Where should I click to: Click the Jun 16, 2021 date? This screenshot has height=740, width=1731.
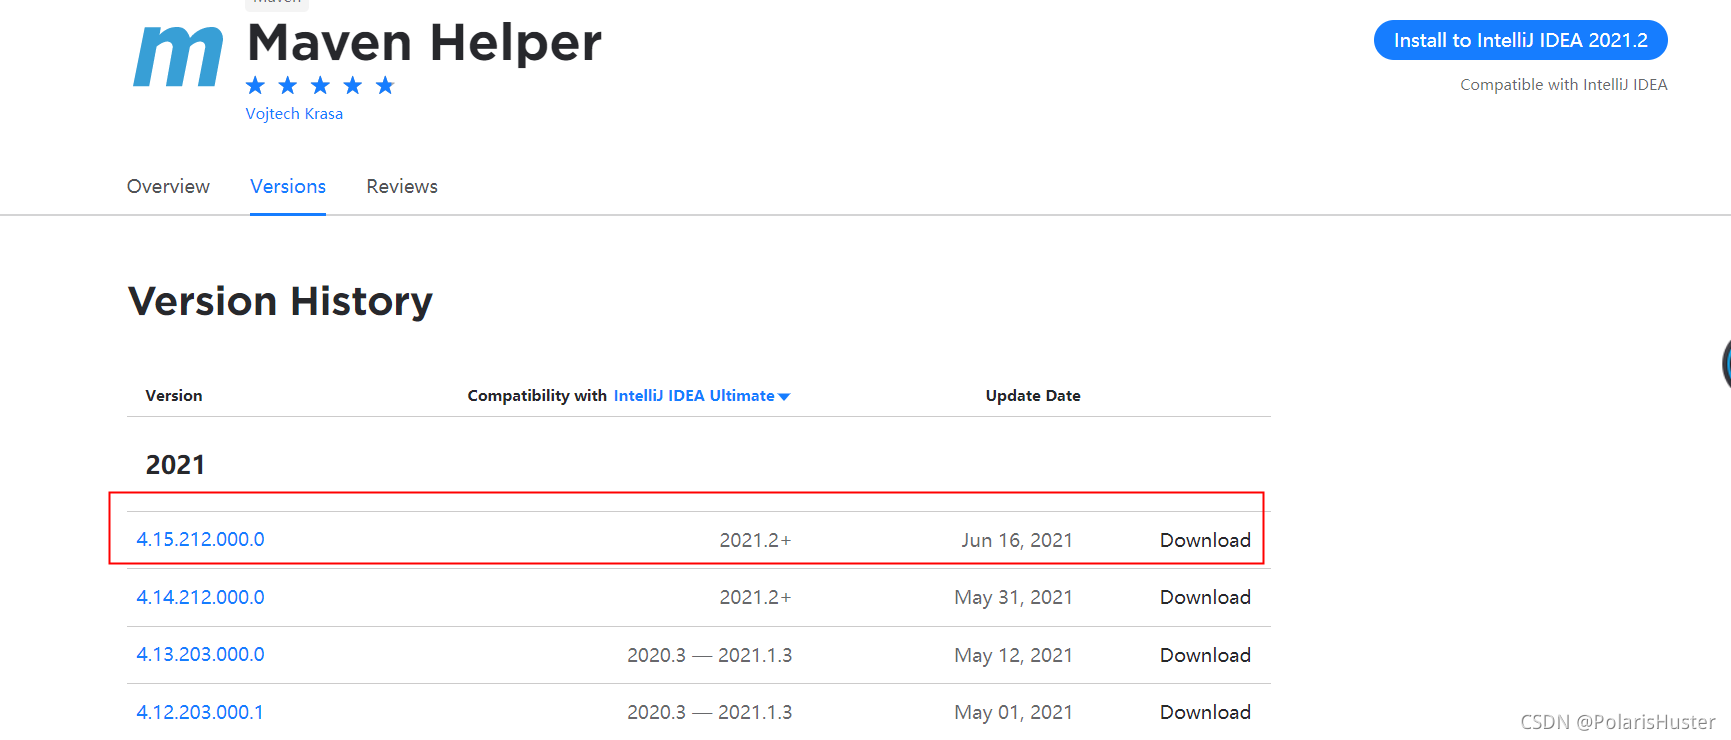tap(1017, 540)
